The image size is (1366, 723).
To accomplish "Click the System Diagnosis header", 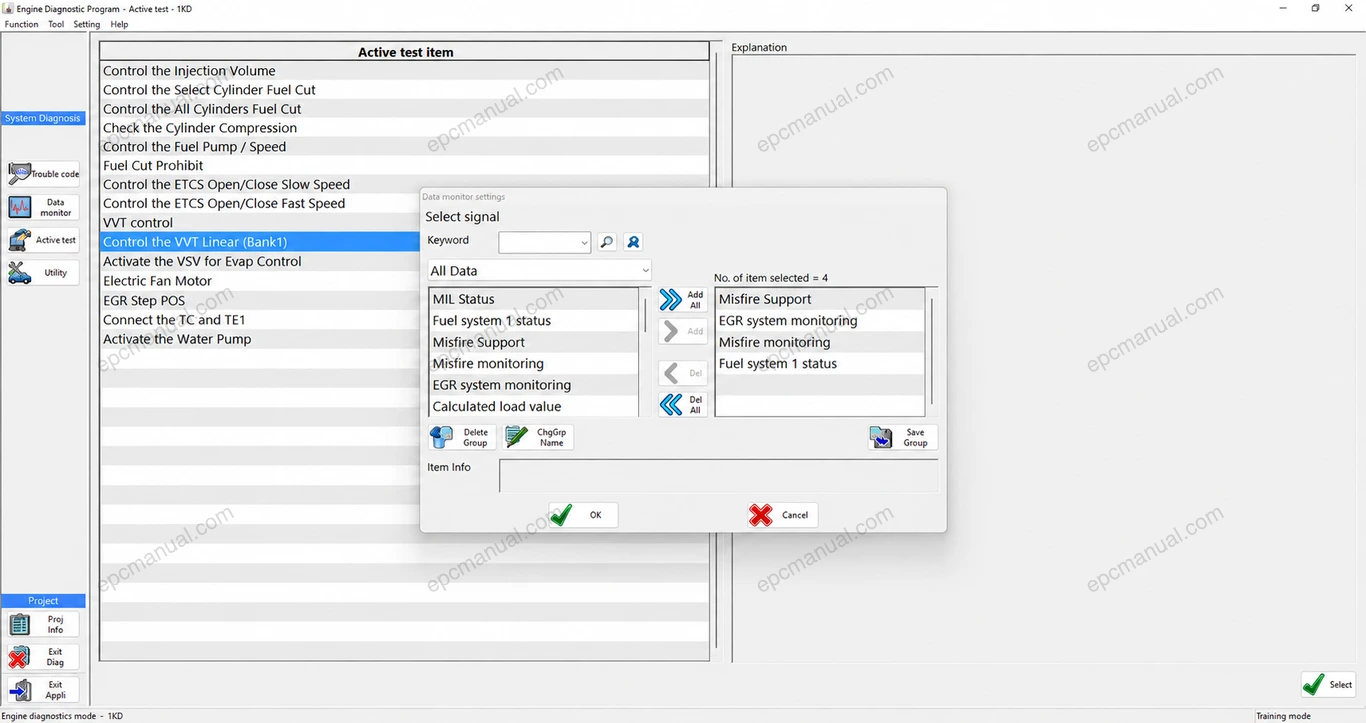I will click(x=43, y=118).
